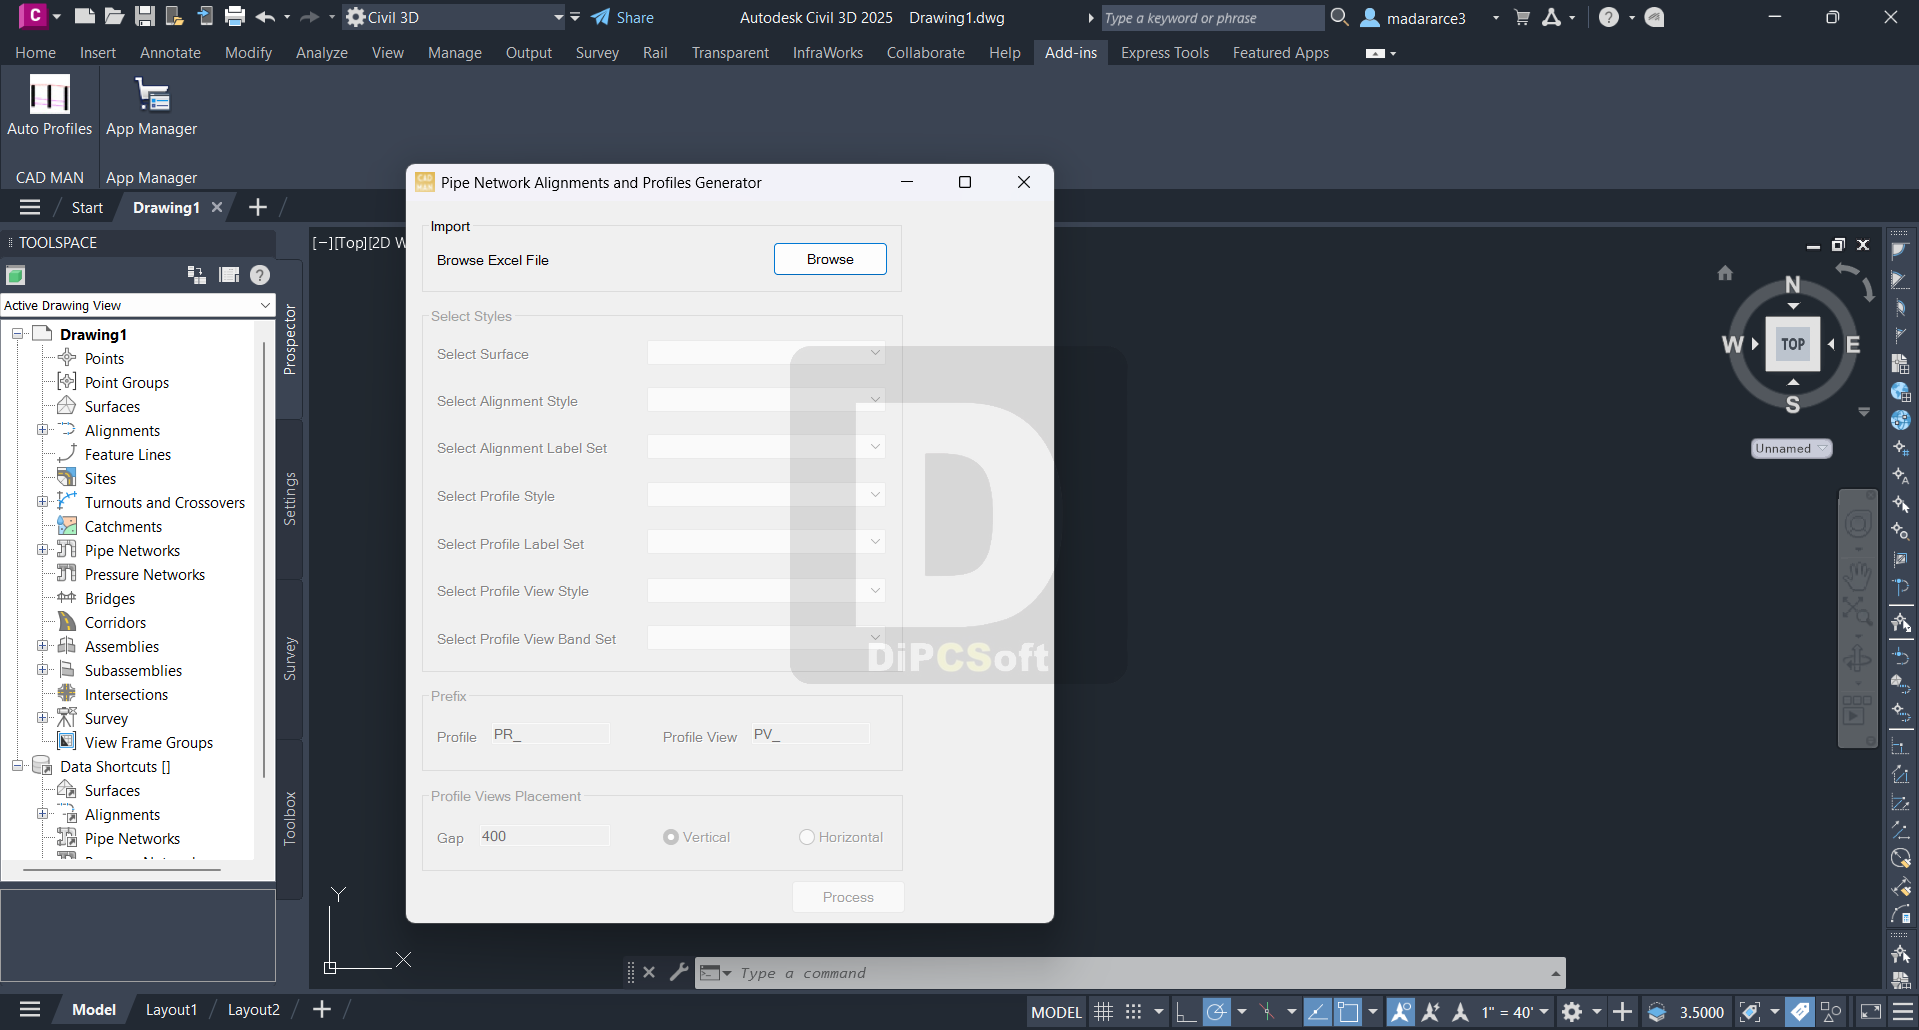
Task: Open the Select Profile Style dropdown
Action: (766, 495)
